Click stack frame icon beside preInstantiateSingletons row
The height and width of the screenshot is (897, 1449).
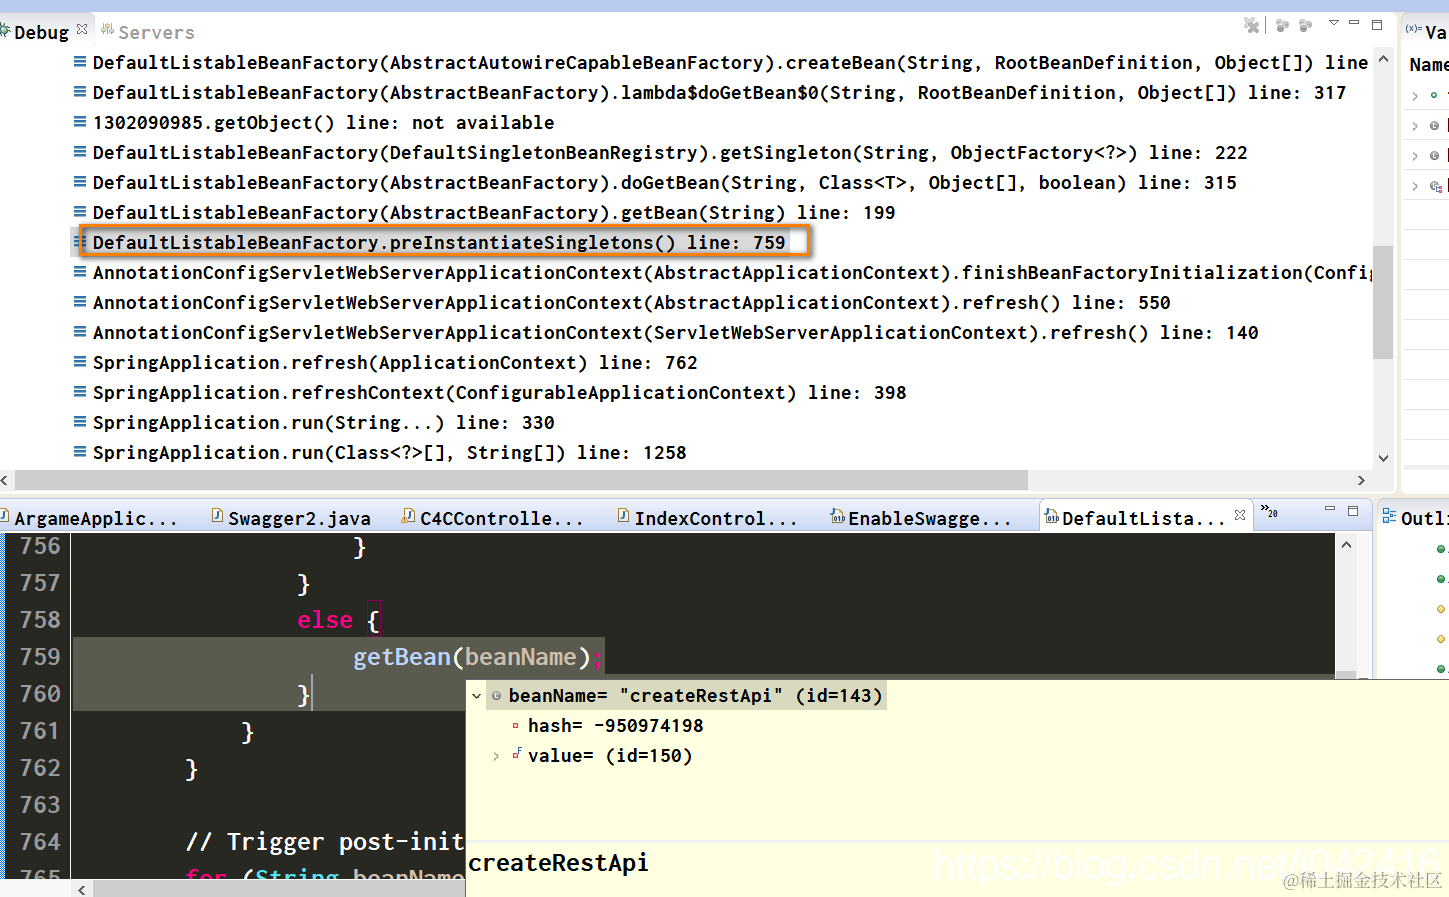80,241
